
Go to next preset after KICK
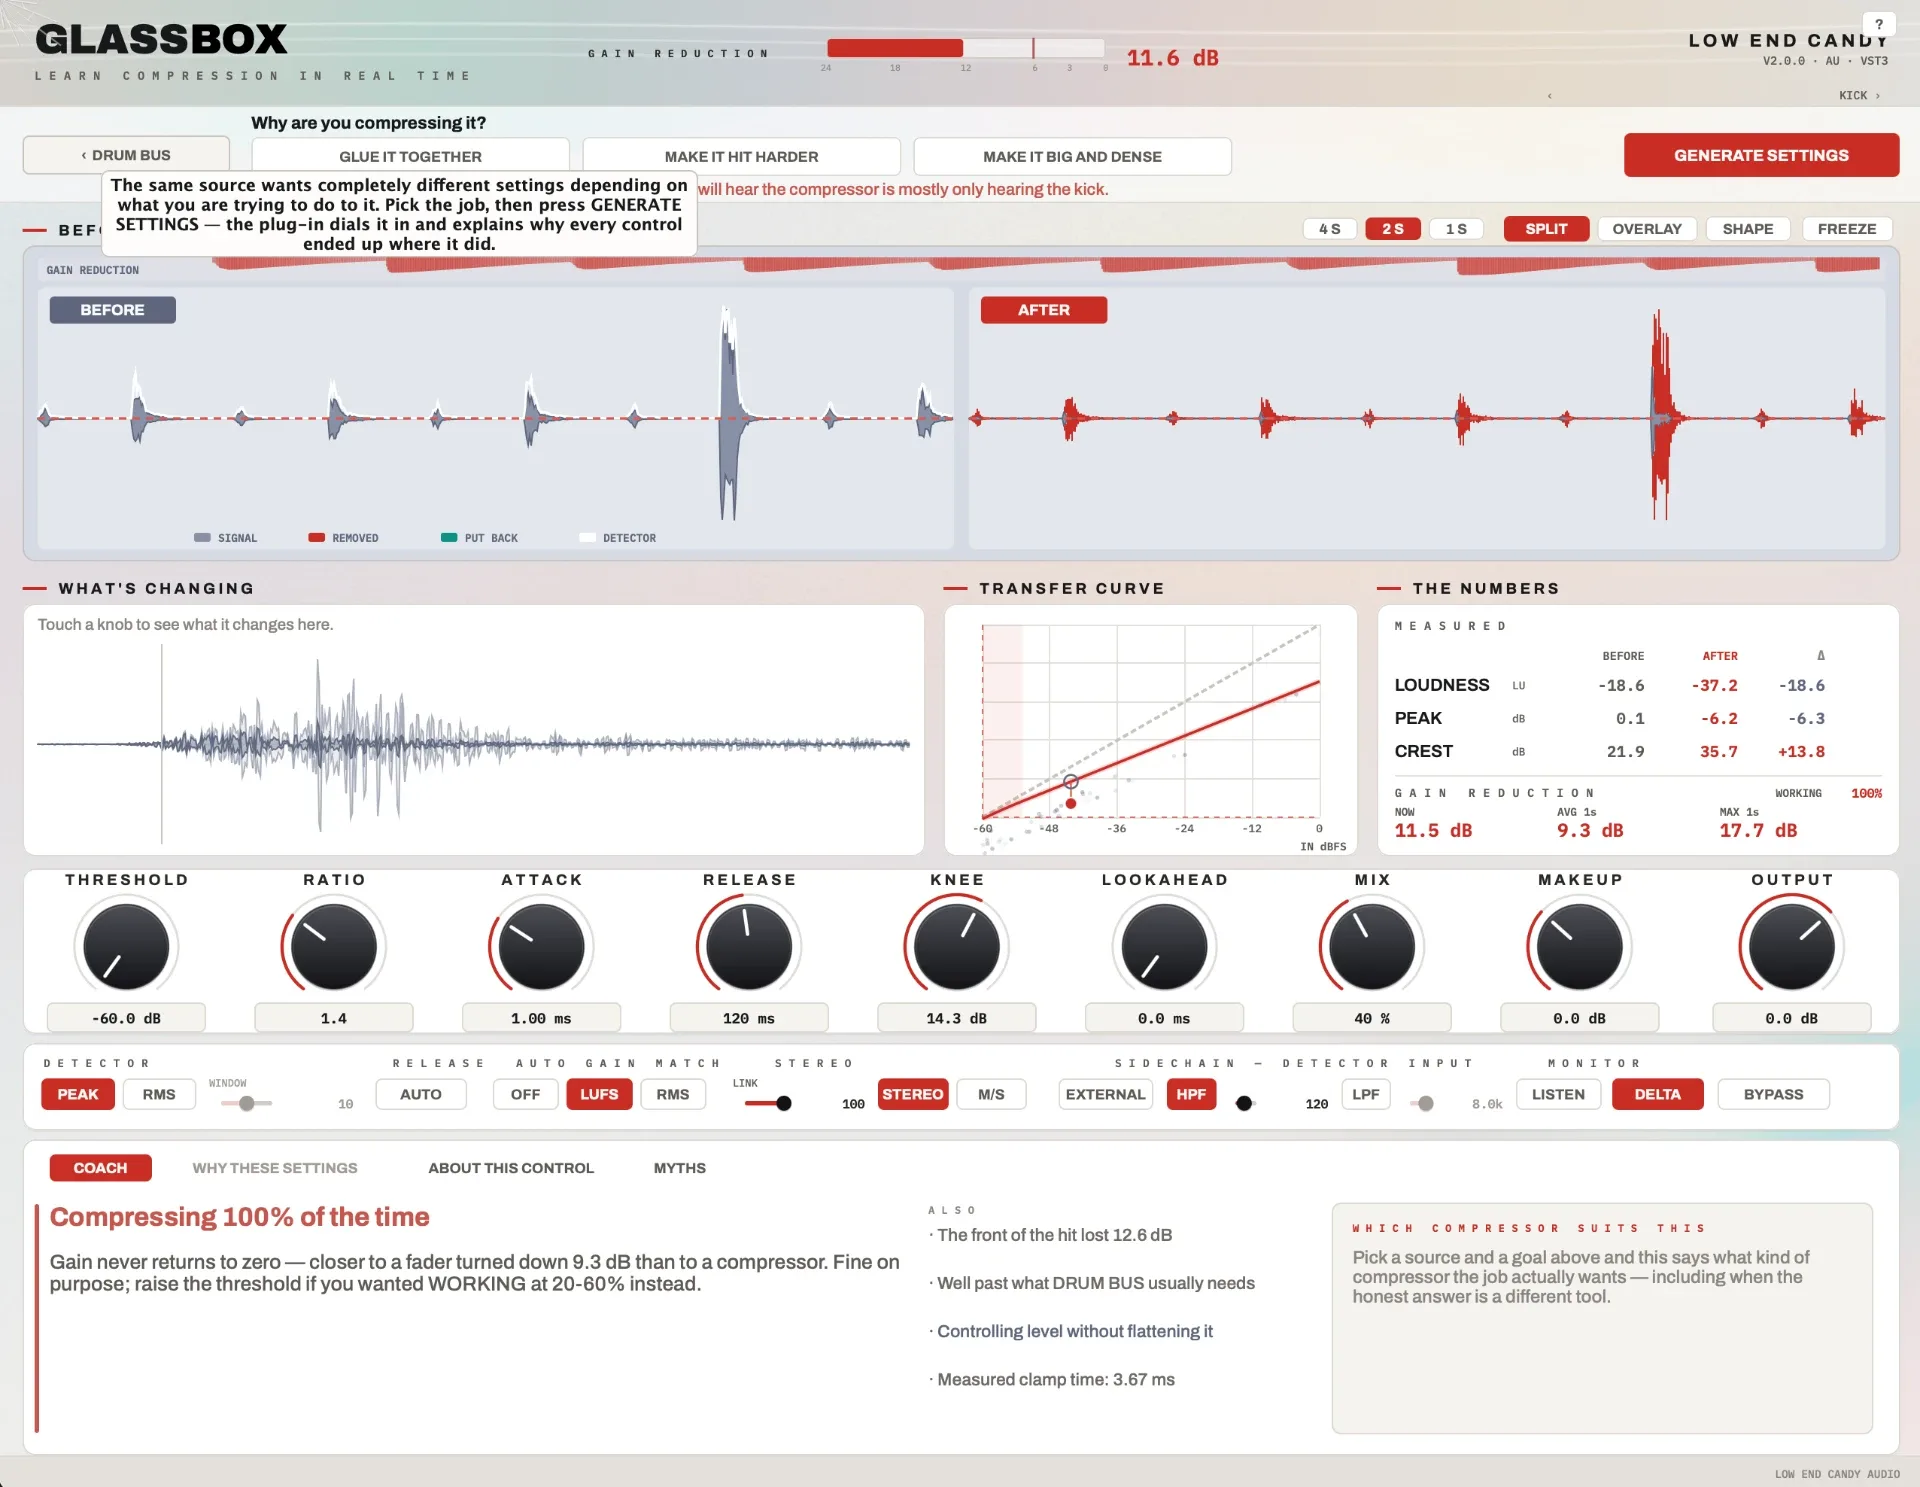pyautogui.click(x=1878, y=96)
